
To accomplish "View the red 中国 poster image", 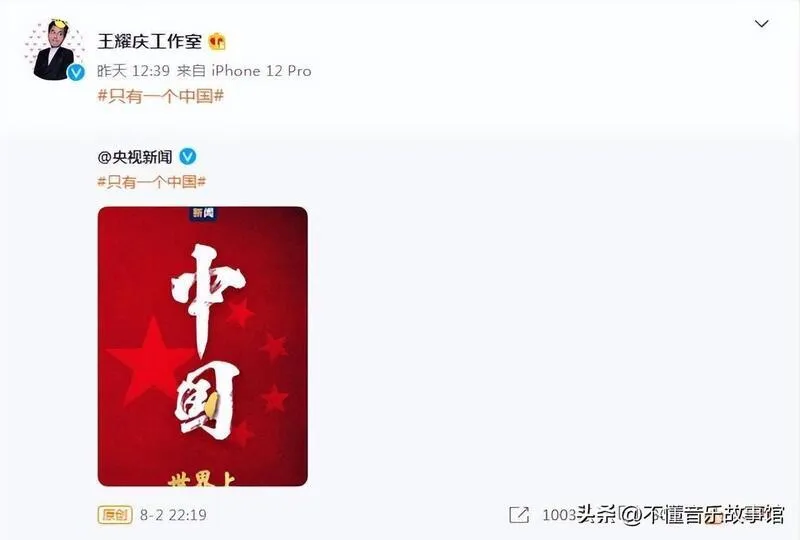I will point(203,346).
